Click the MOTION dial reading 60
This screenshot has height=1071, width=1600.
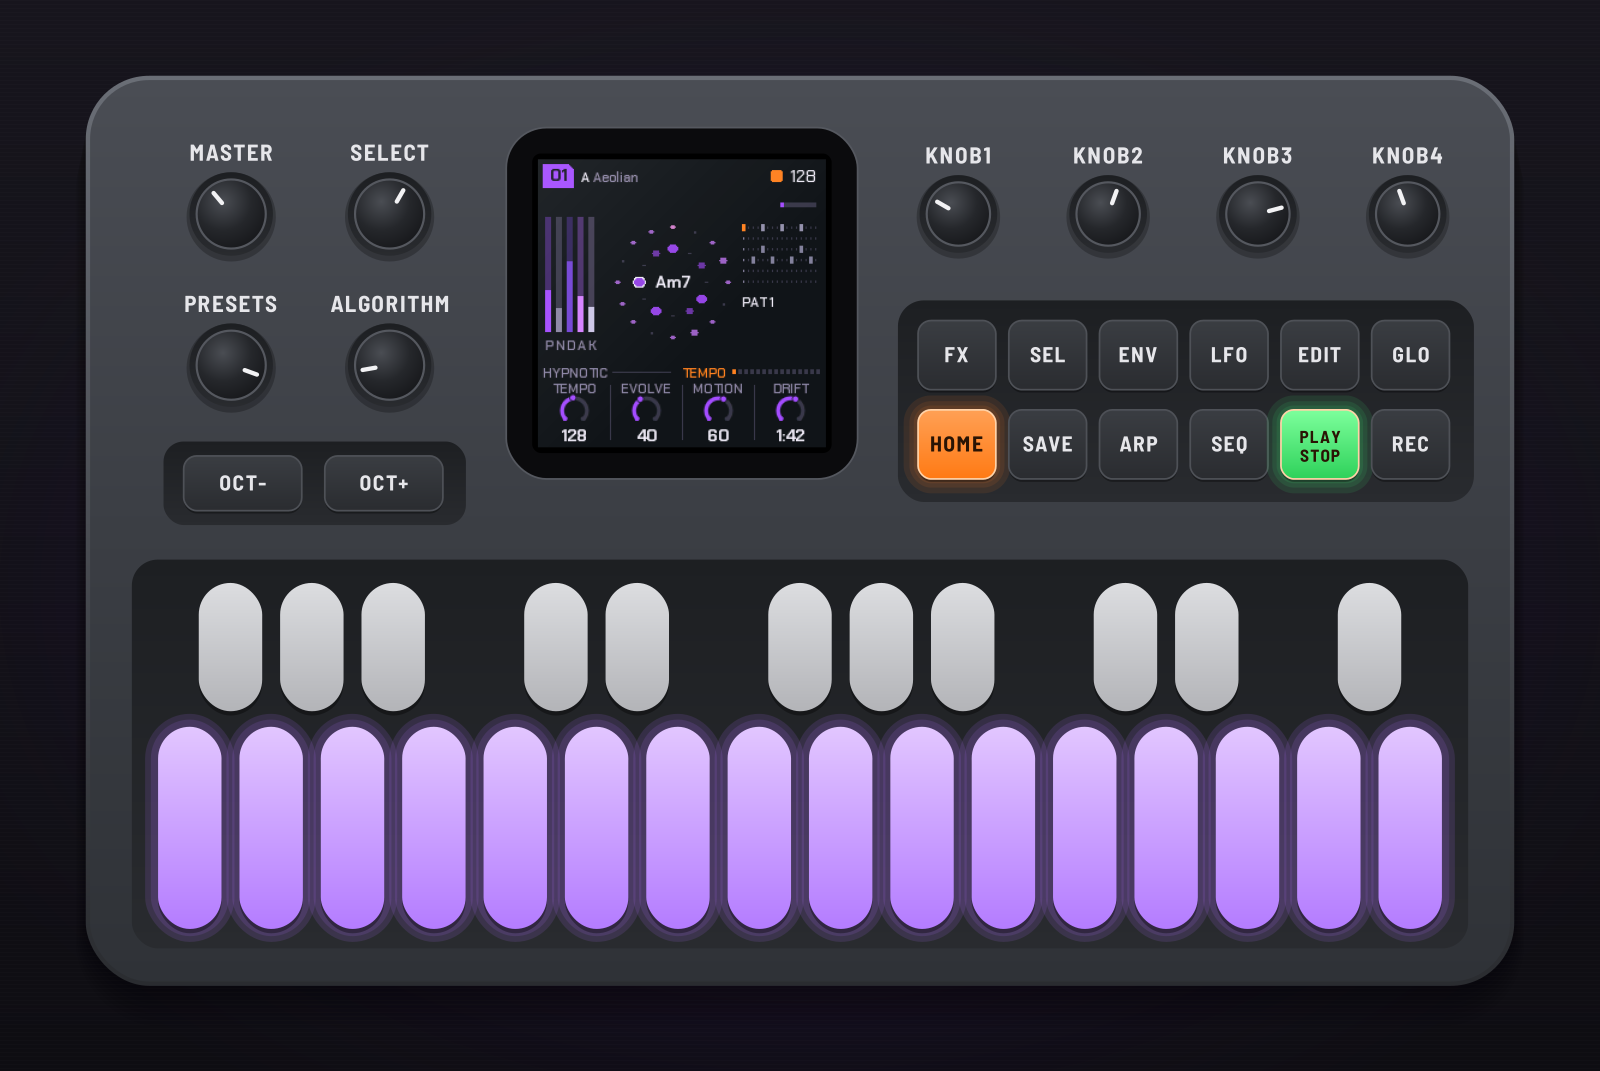pos(718,410)
